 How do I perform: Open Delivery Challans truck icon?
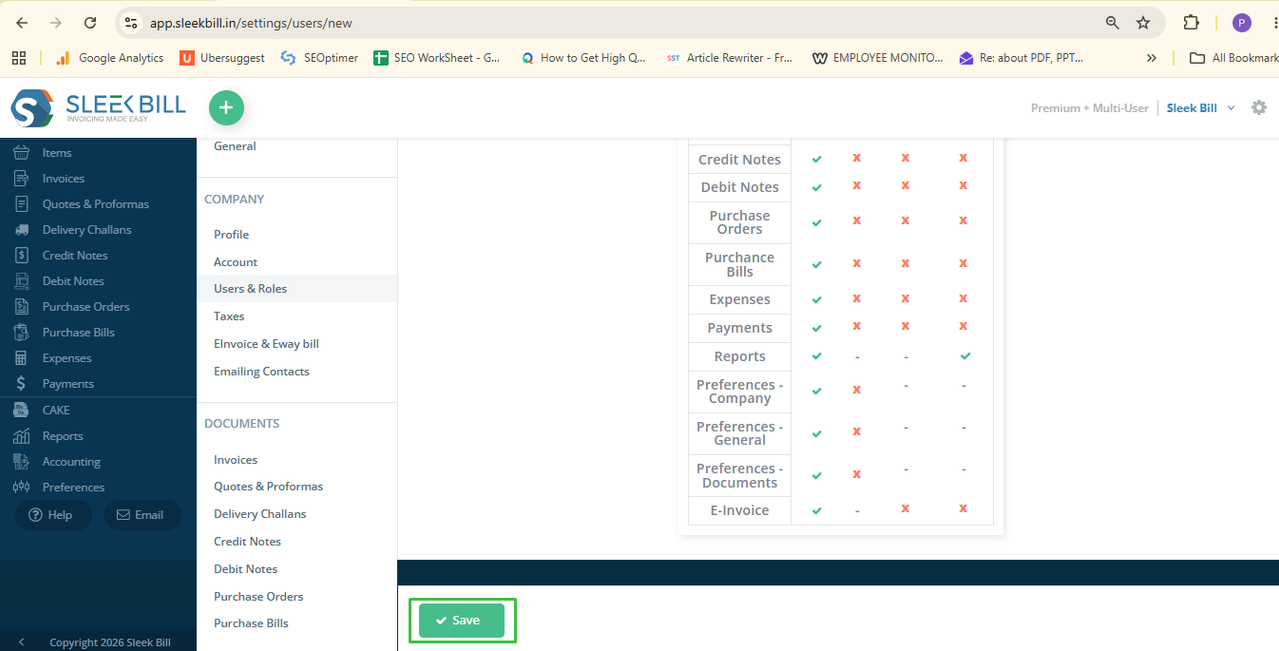click(21, 229)
